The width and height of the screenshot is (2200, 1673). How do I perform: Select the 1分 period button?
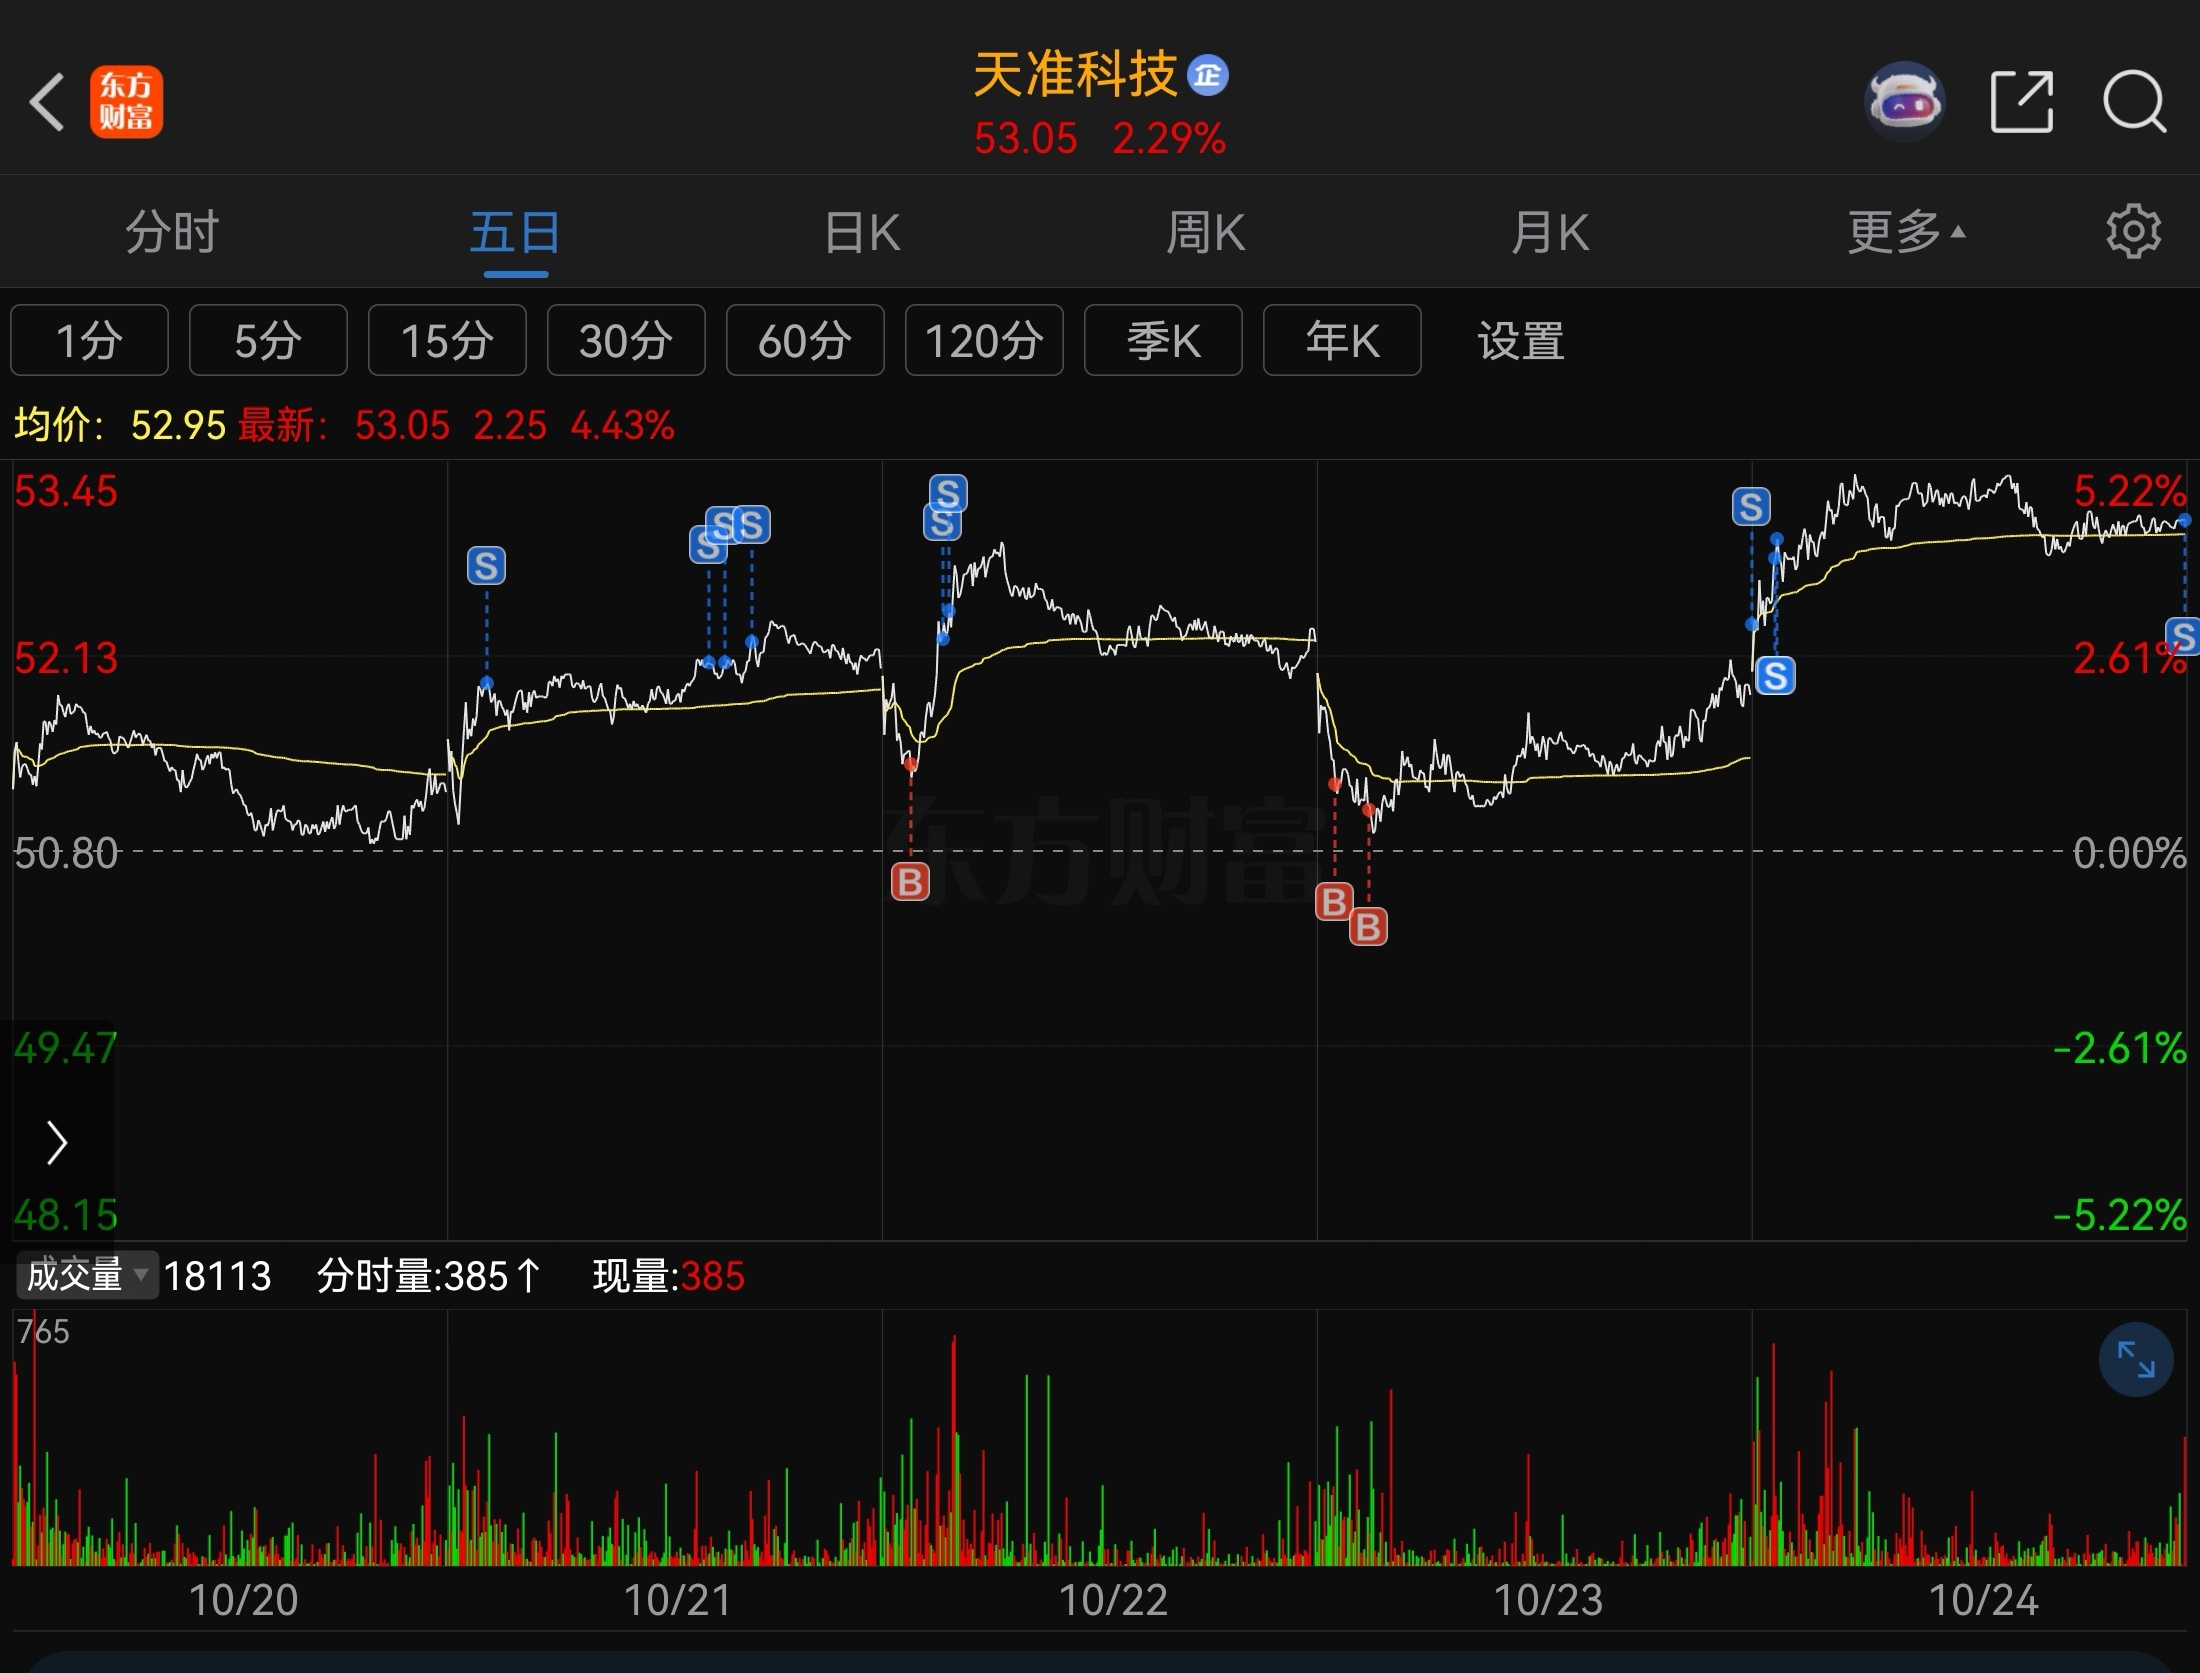point(89,341)
